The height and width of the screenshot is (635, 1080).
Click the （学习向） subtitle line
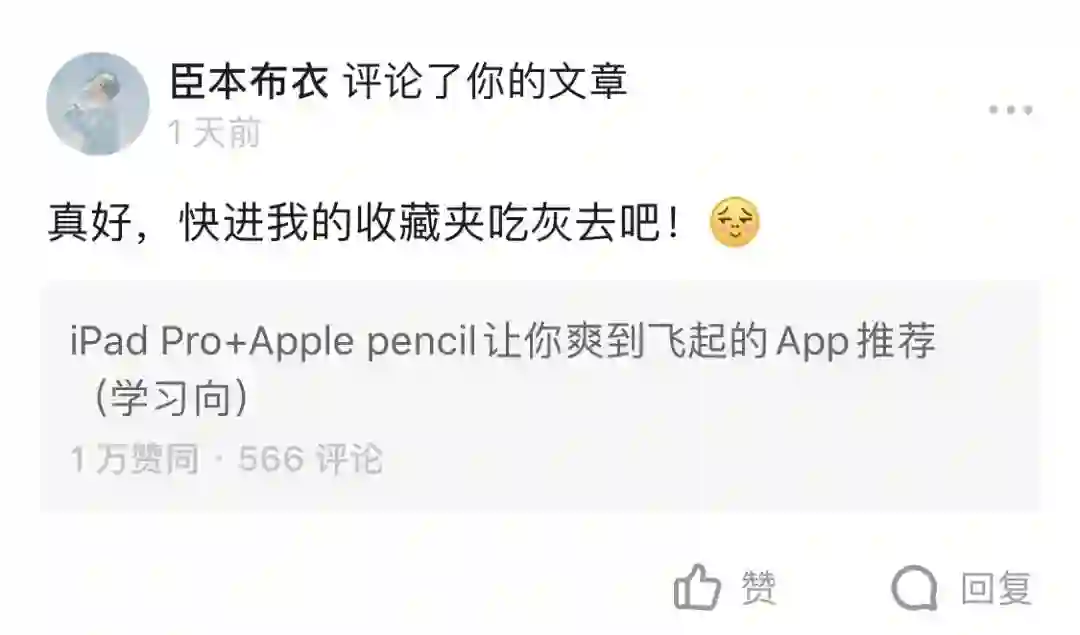click(x=171, y=398)
